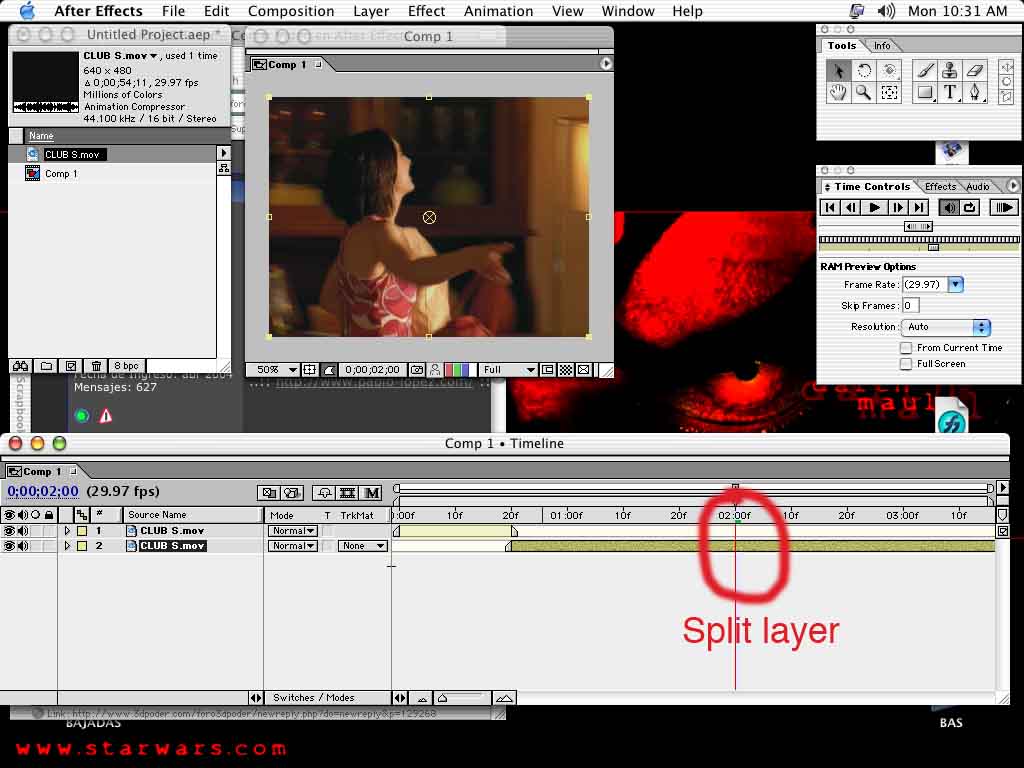Jump to first frame in Time Controls
The height and width of the screenshot is (768, 1024).
[830, 208]
